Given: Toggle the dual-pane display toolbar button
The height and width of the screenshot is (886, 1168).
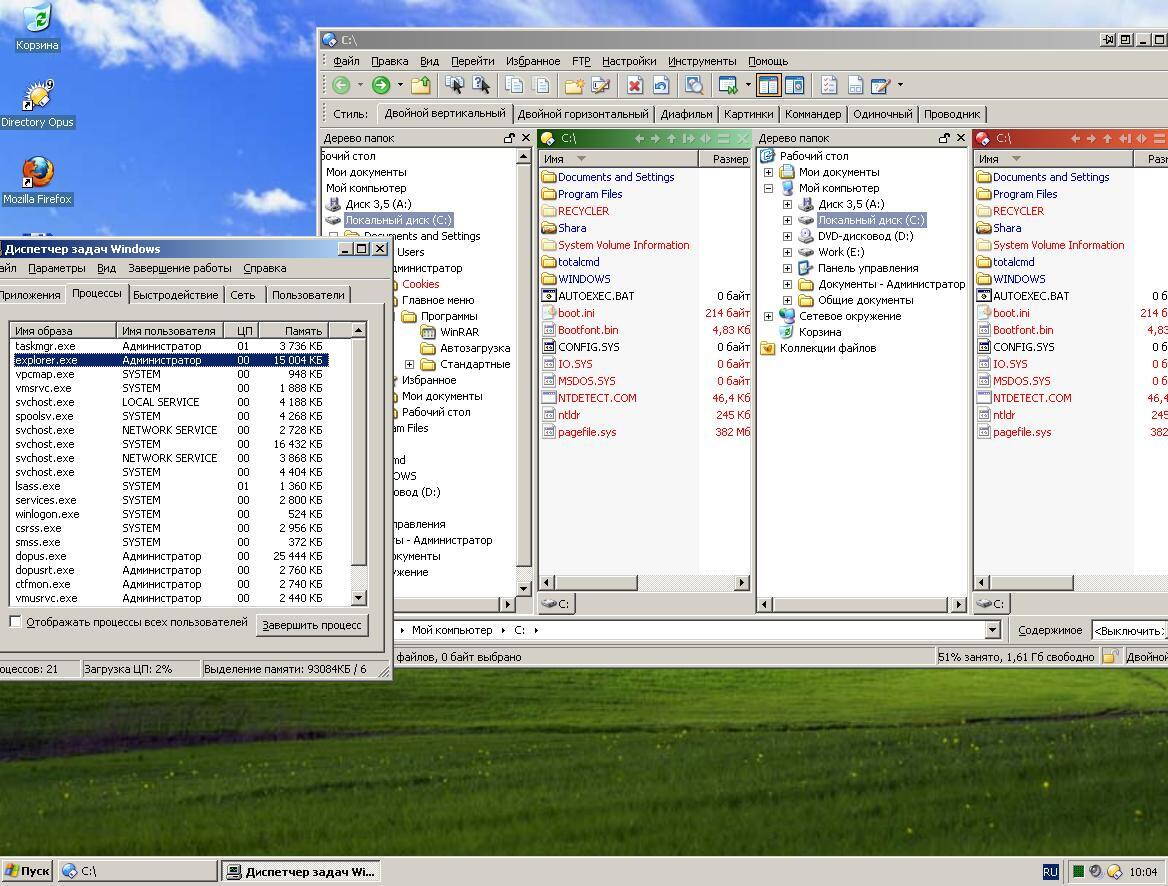Looking at the screenshot, I should click(x=768, y=85).
